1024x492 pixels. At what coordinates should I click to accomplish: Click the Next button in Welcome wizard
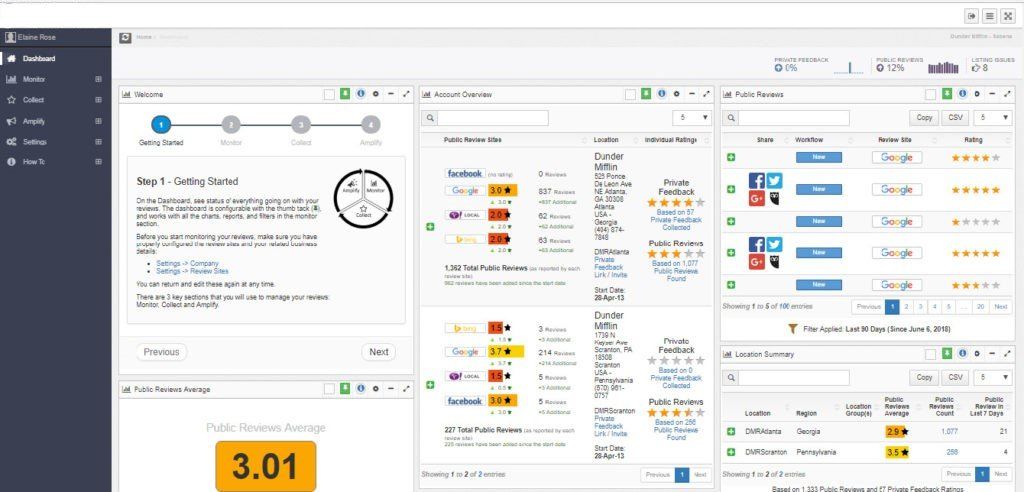[379, 352]
